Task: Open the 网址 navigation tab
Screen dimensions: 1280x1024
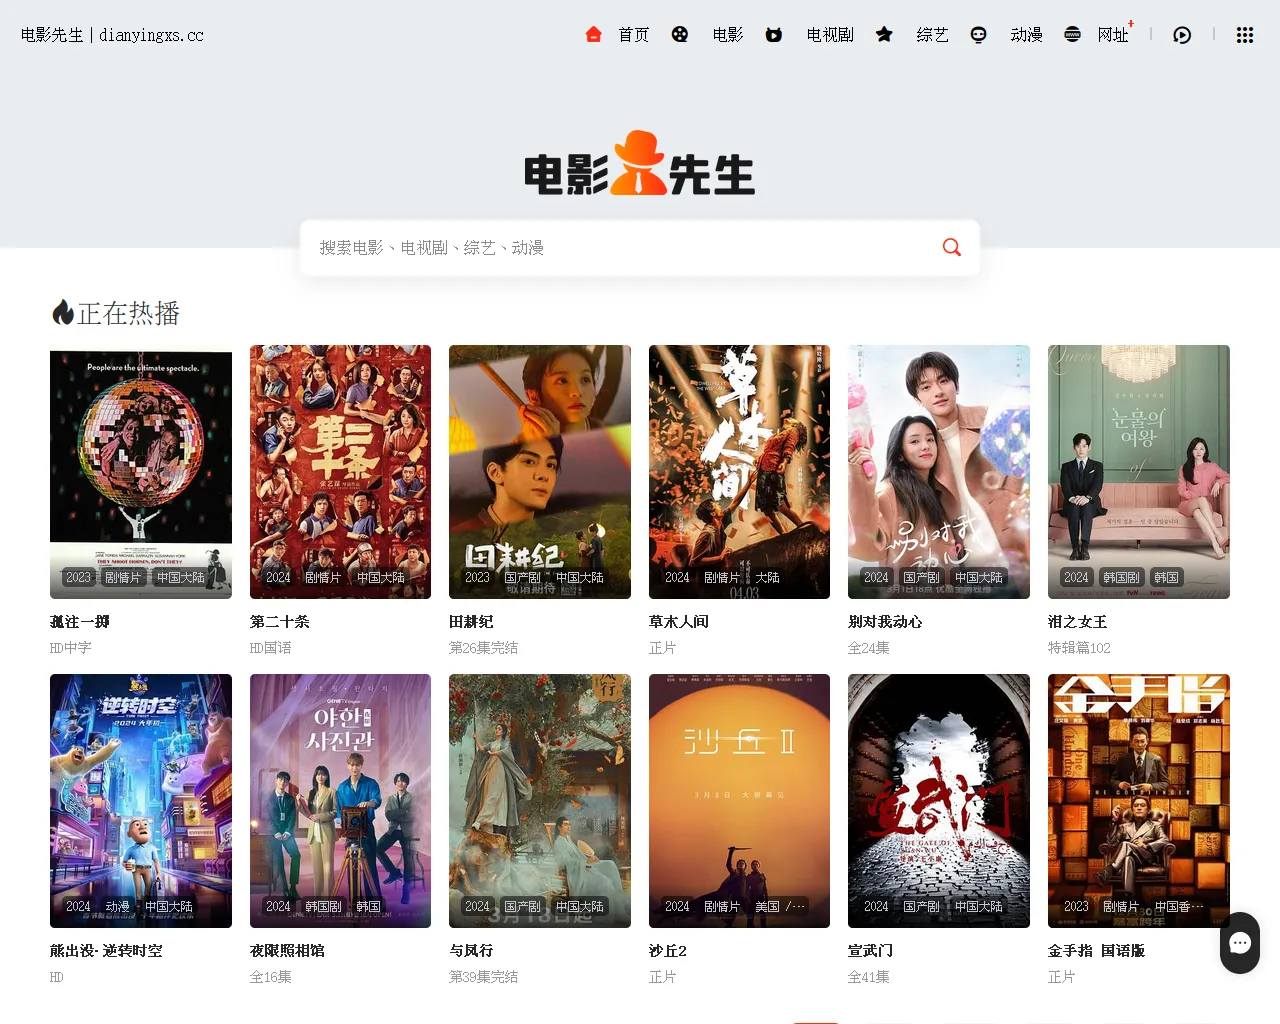Action: 1113,35
